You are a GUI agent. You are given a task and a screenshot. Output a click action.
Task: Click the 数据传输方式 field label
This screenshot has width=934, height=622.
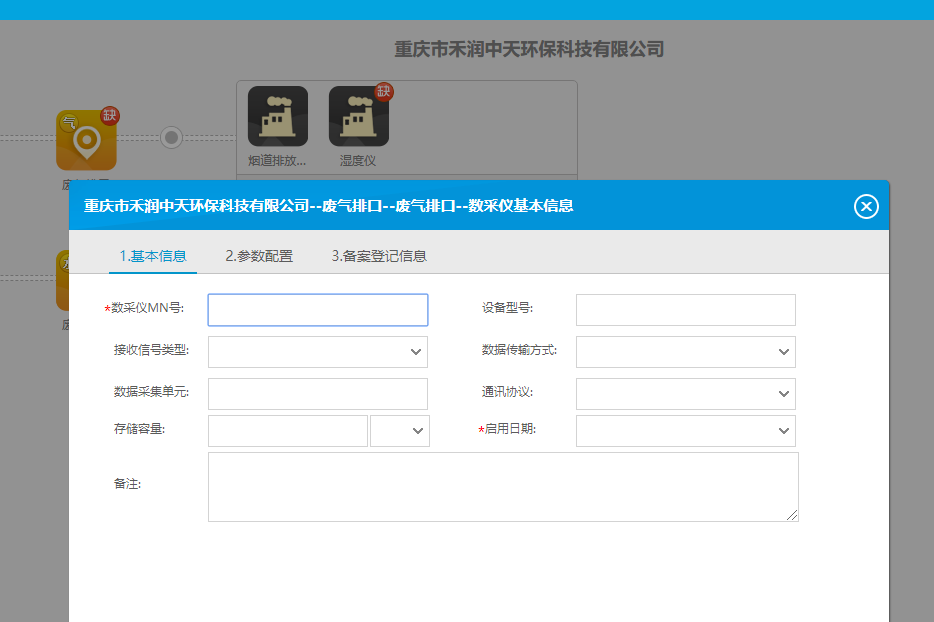coord(519,350)
